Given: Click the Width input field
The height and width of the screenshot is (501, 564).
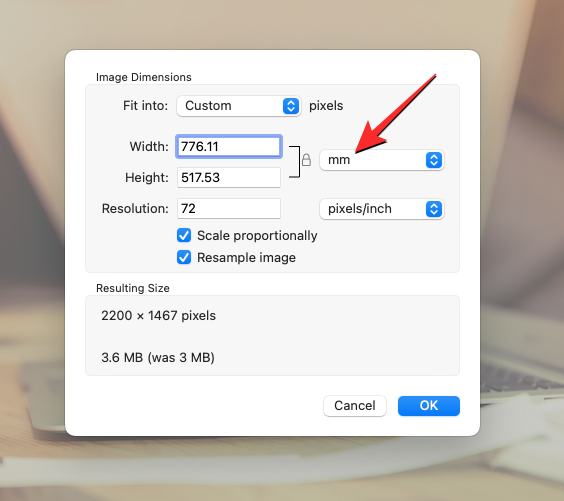Looking at the screenshot, I should (x=229, y=146).
